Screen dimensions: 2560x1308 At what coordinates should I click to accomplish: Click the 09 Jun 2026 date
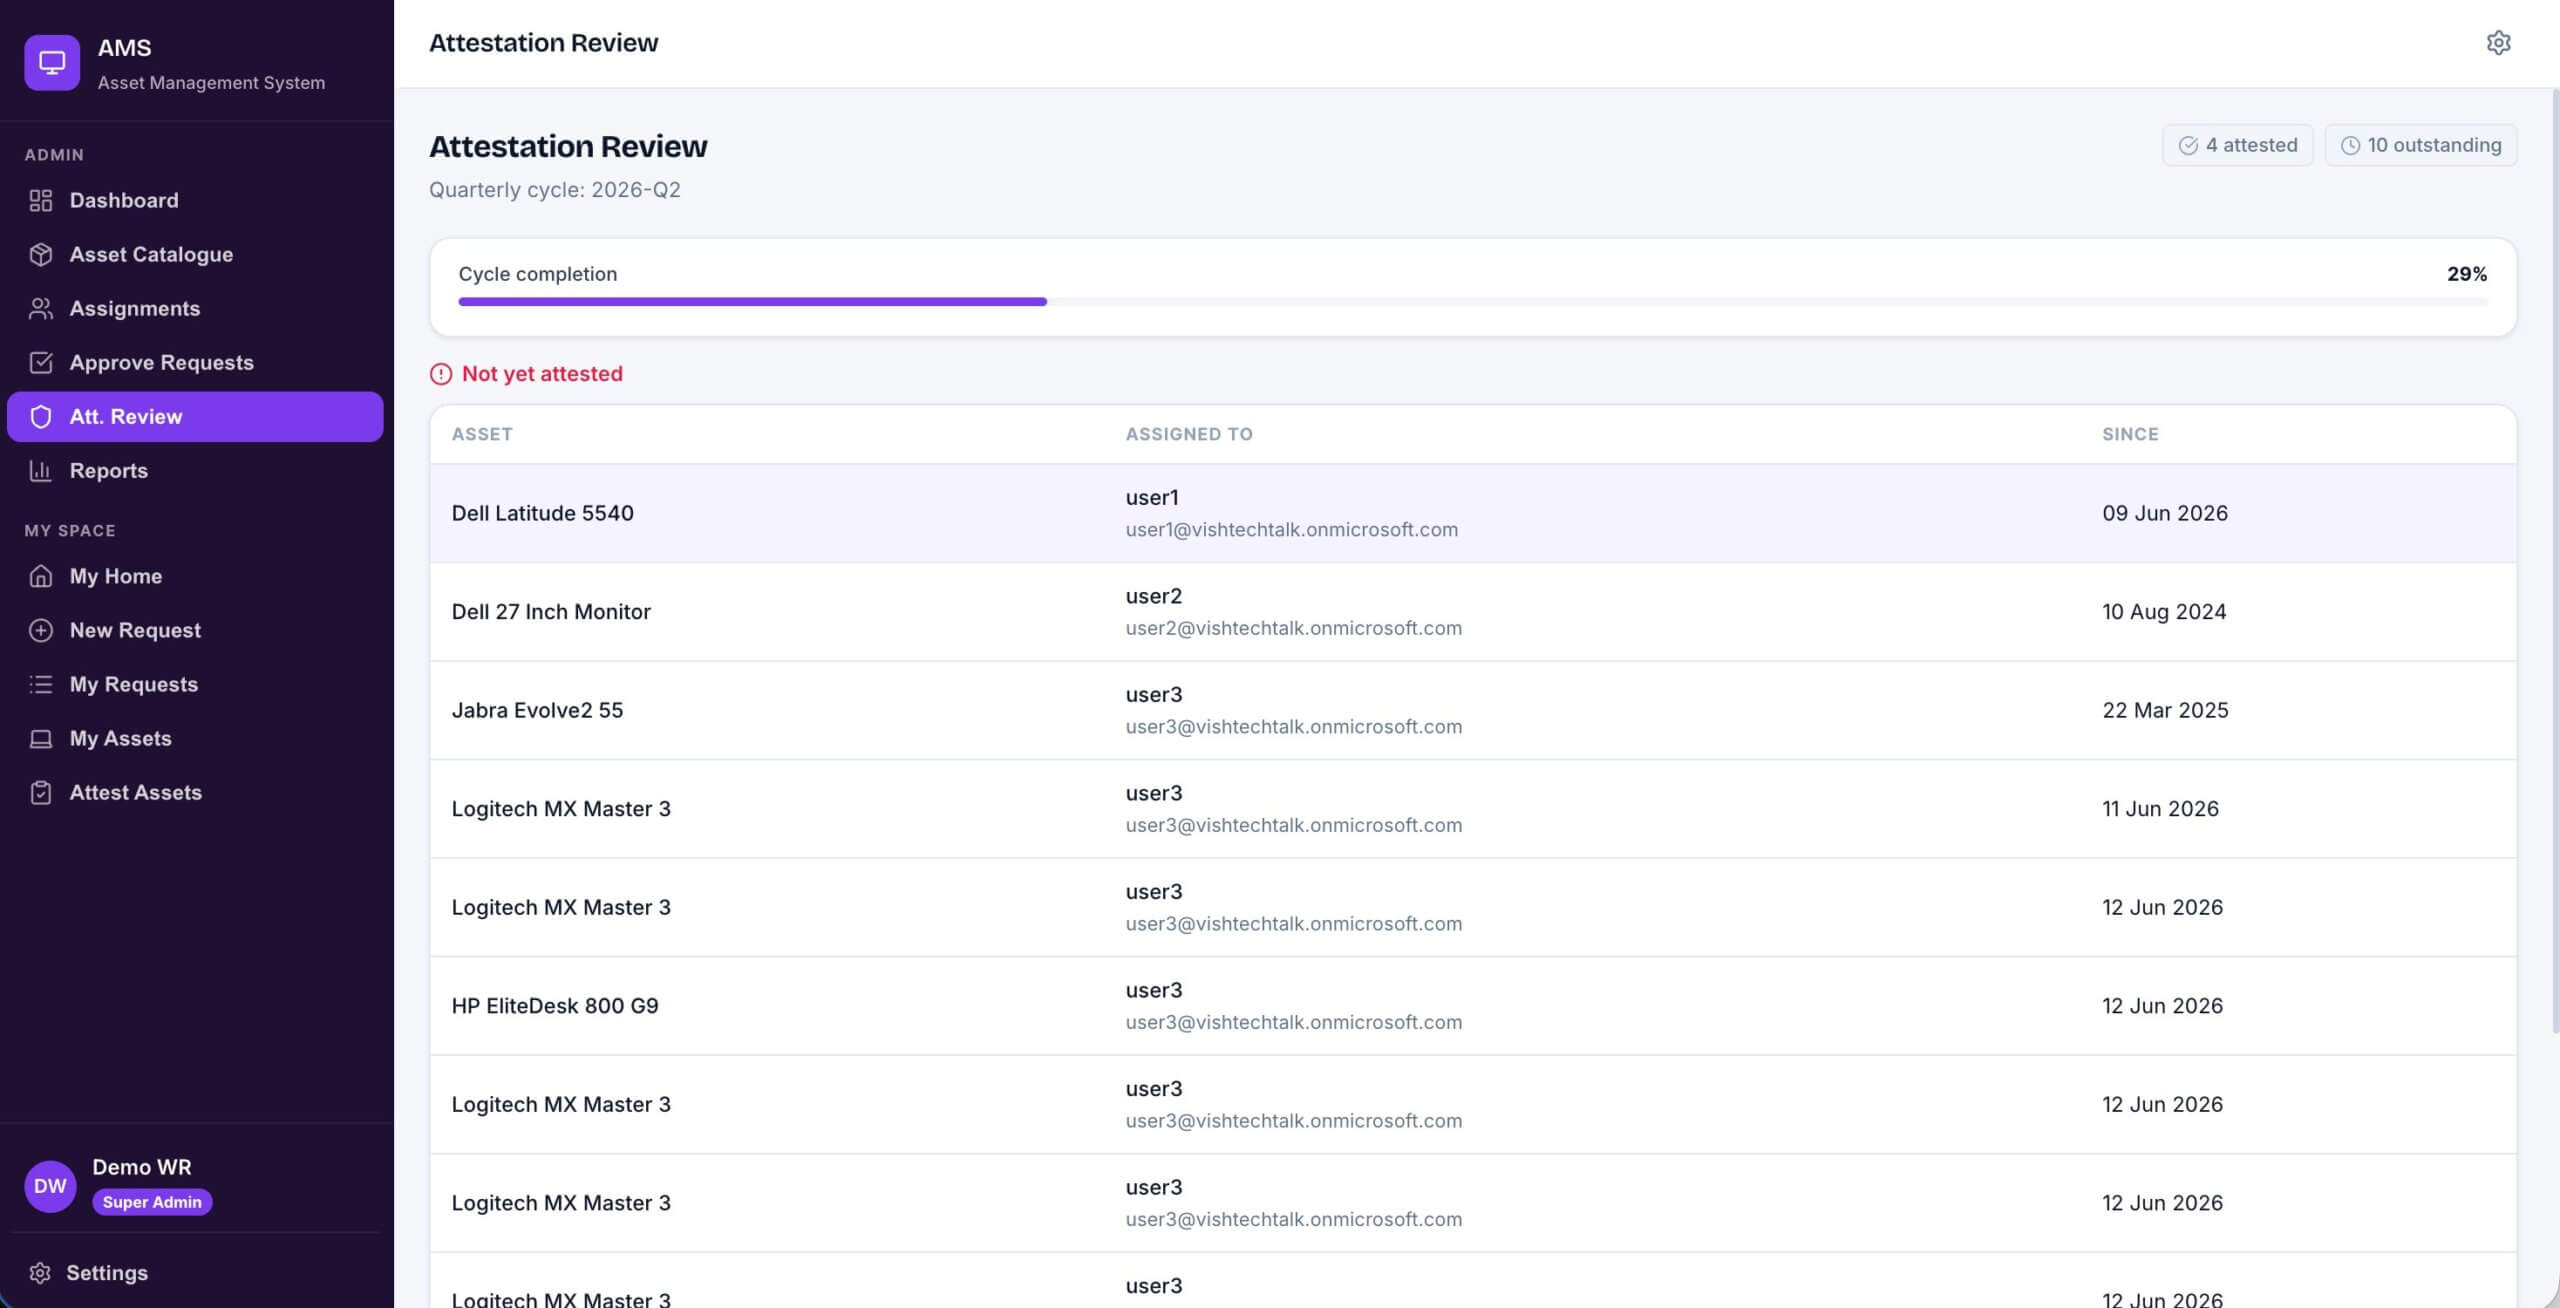[2164, 513]
